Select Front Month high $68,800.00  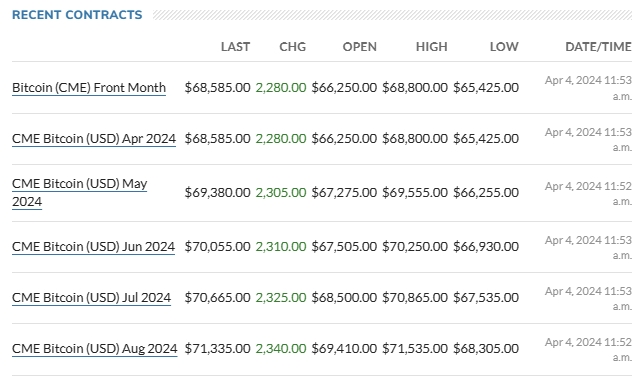(x=415, y=87)
